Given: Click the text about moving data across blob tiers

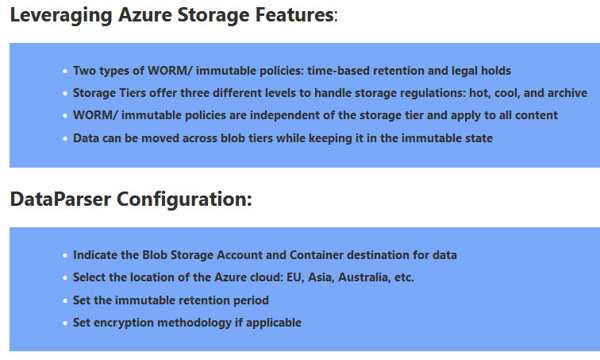Looking at the screenshot, I should point(283,138).
